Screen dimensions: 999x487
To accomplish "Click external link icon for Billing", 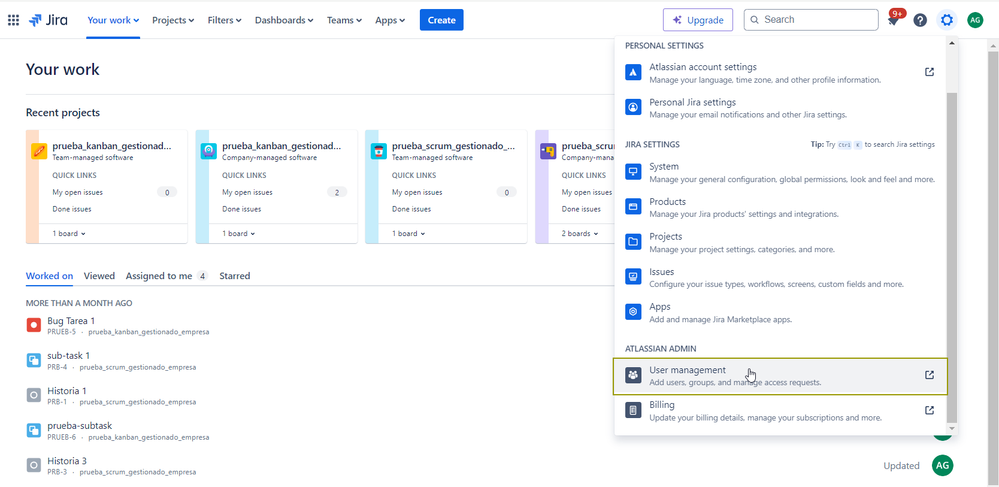I will point(930,411).
